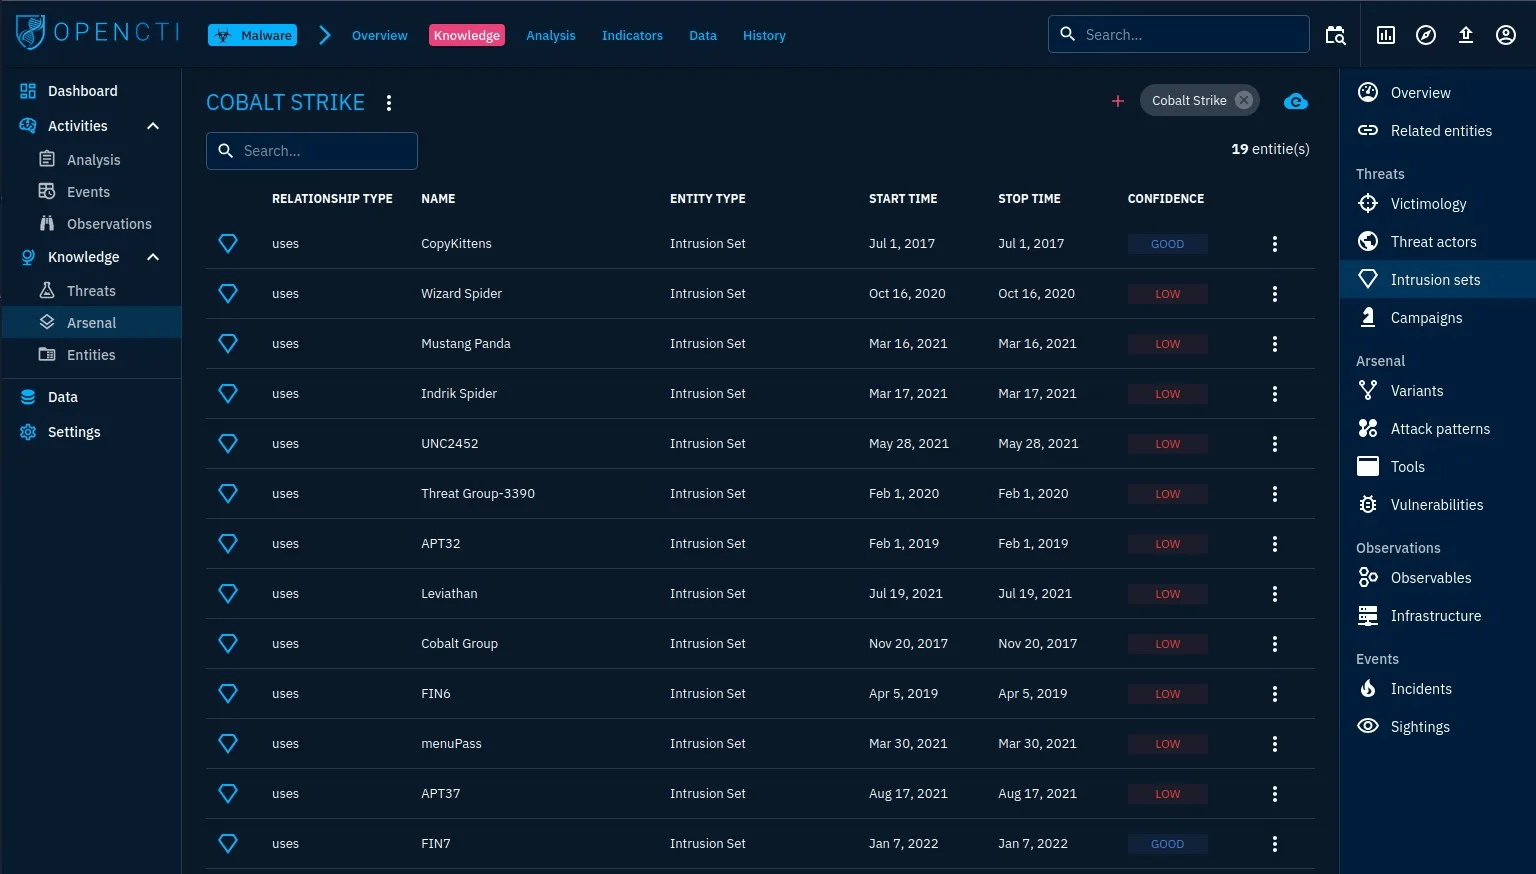
Task: Remove the Cobalt Strike filter chip
Action: click(x=1243, y=100)
